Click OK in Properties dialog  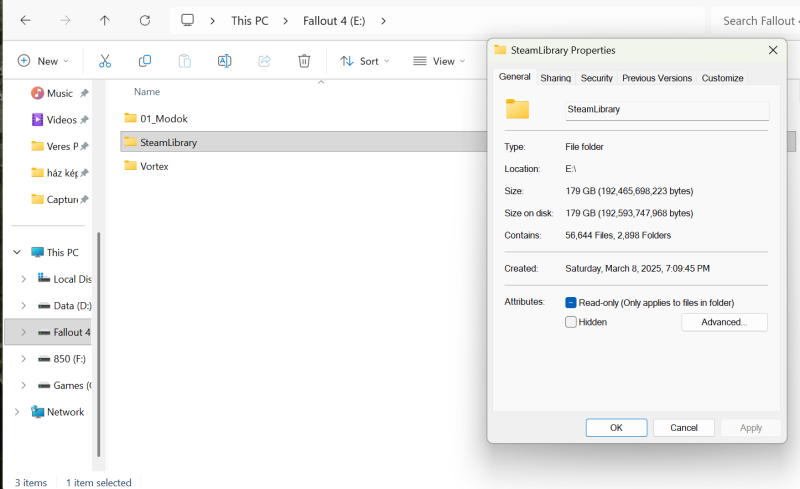tap(616, 428)
